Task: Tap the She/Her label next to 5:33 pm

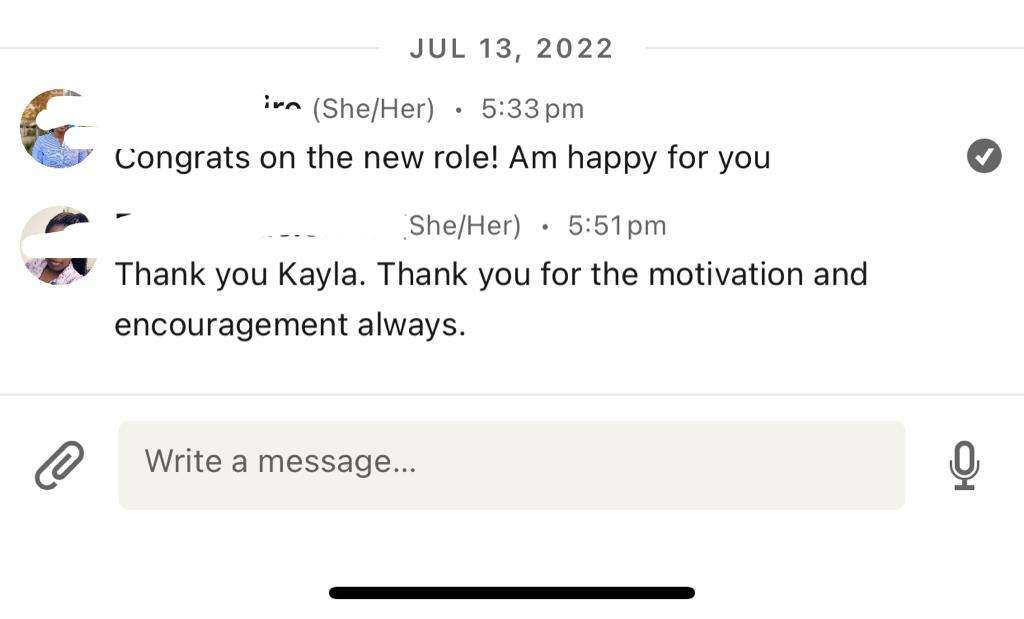Action: pyautogui.click(x=373, y=109)
